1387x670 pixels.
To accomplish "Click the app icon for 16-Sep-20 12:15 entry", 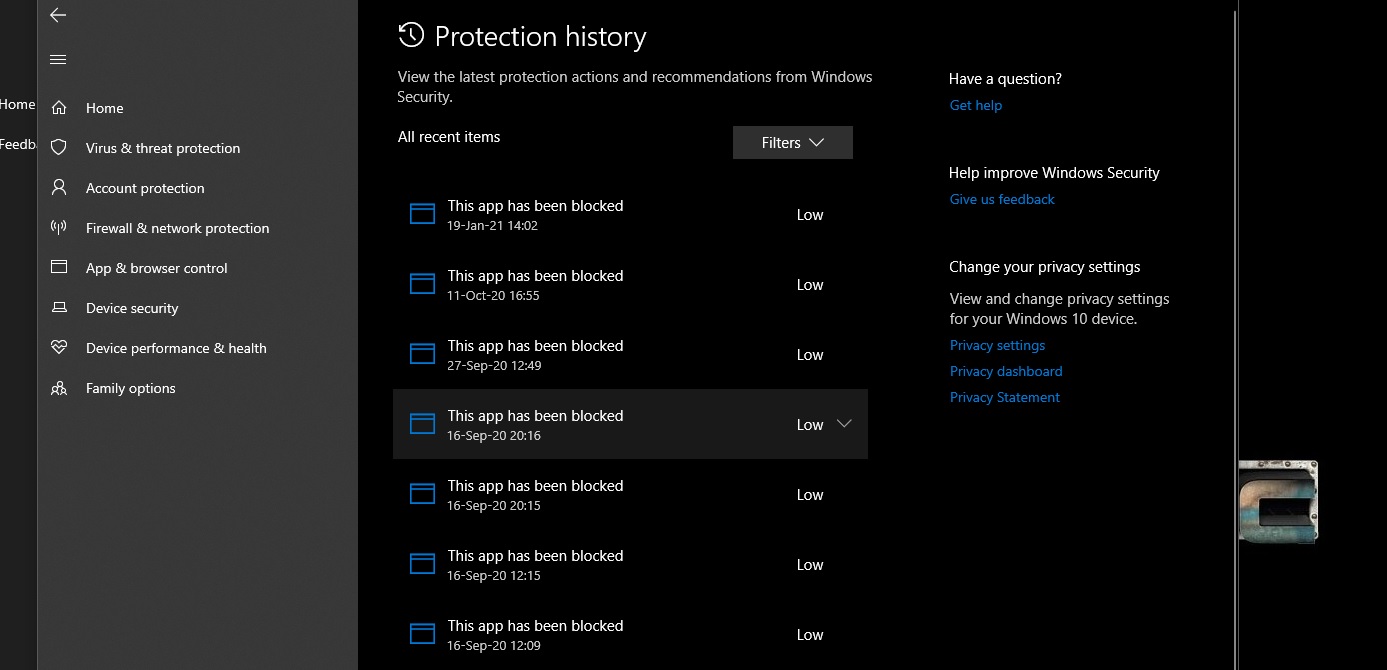I will coord(423,564).
